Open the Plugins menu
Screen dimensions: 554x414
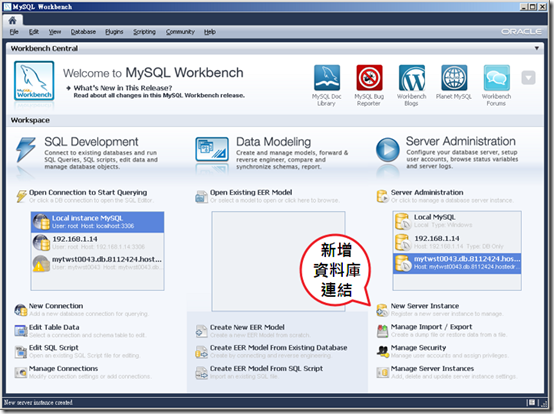[114, 32]
